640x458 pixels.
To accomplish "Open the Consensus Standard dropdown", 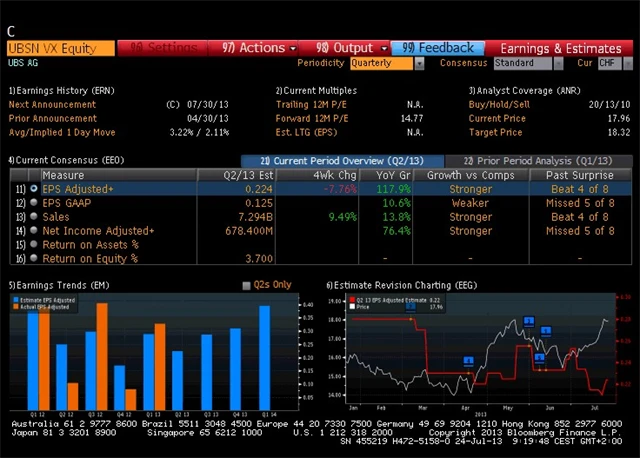I will tap(528, 63).
